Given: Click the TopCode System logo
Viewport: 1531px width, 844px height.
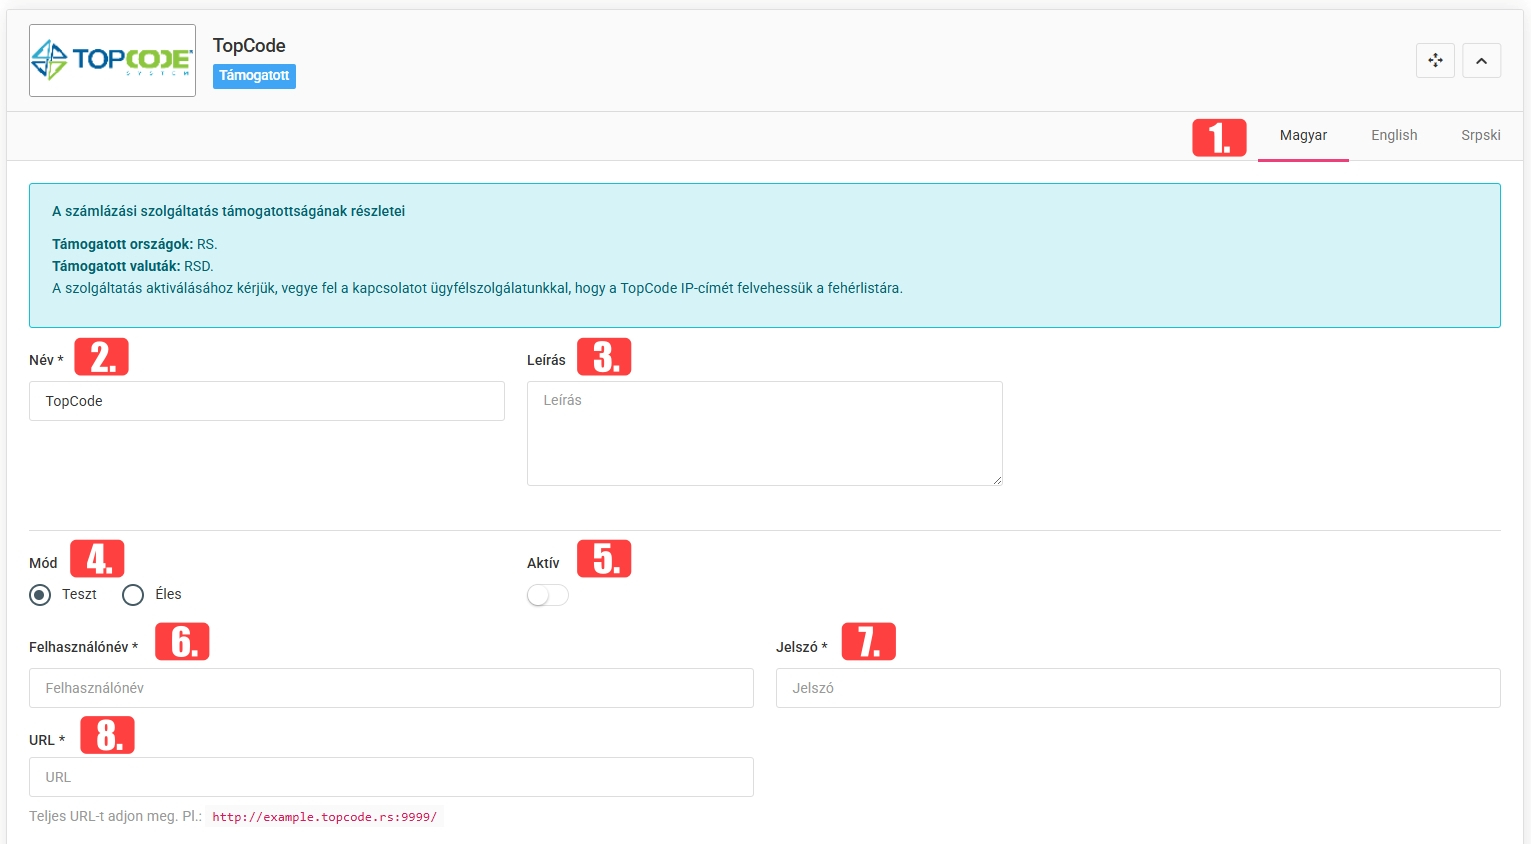Looking at the screenshot, I should point(112,61).
